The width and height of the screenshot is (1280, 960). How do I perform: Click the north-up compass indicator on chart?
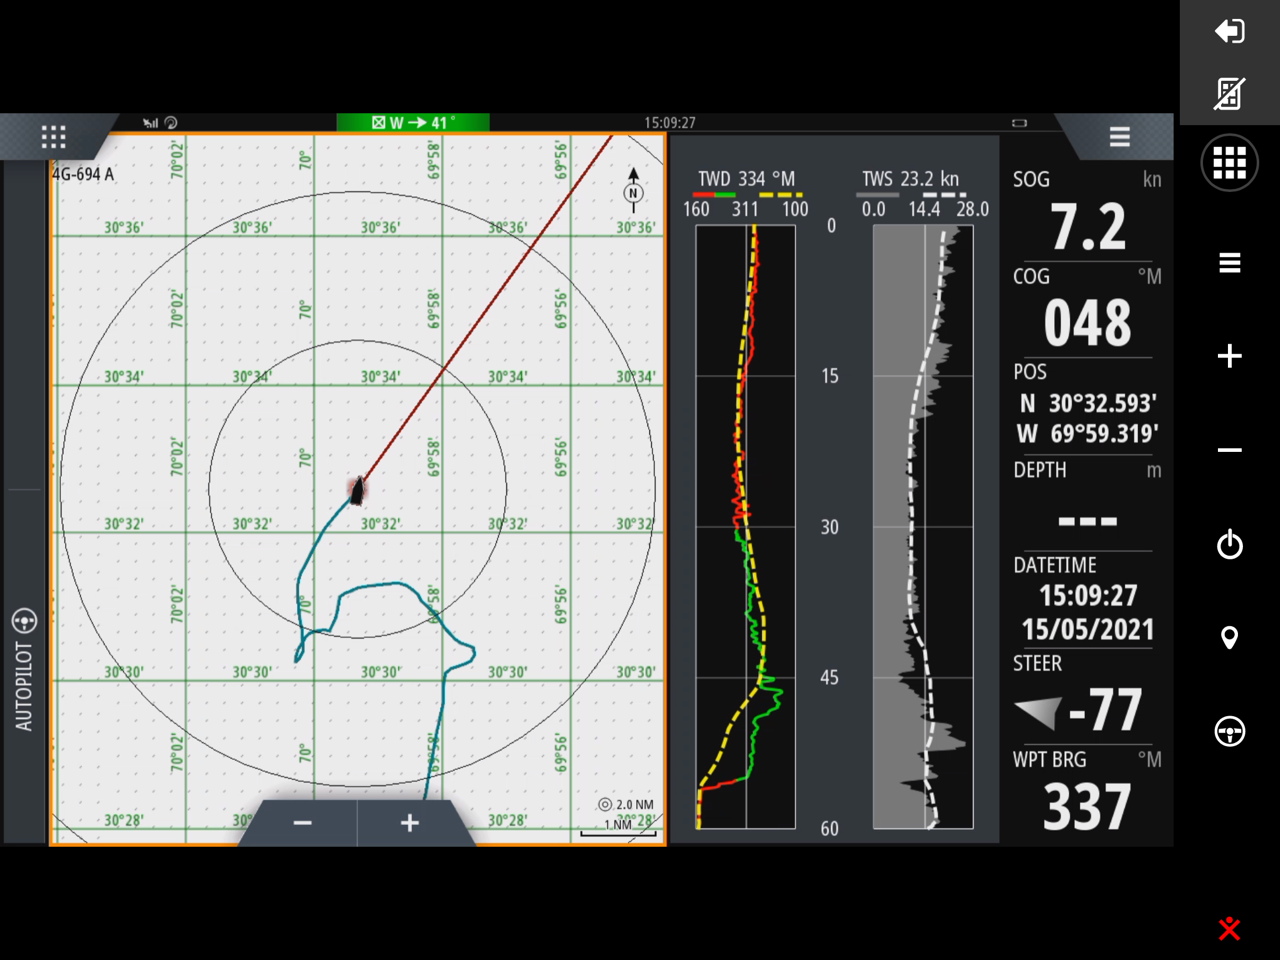(633, 189)
